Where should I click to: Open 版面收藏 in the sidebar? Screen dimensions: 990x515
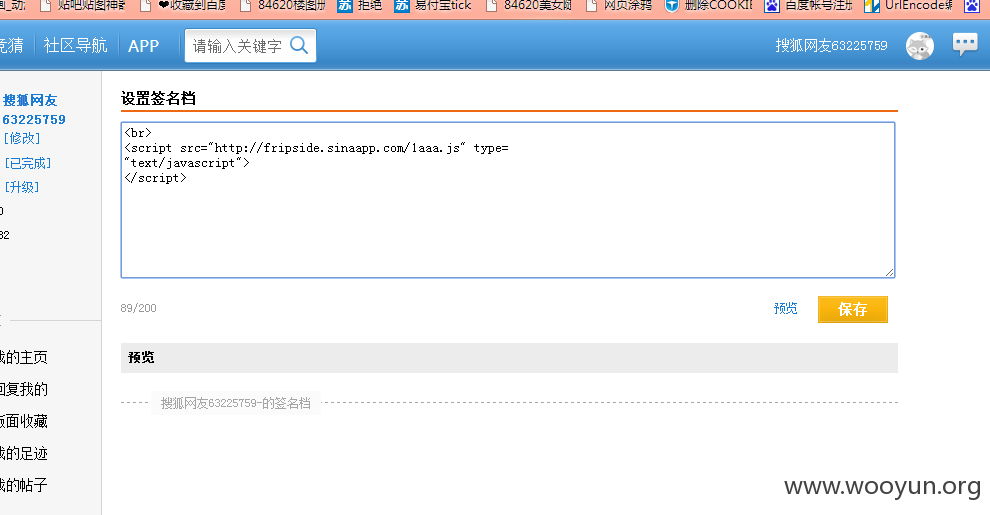pos(23,421)
